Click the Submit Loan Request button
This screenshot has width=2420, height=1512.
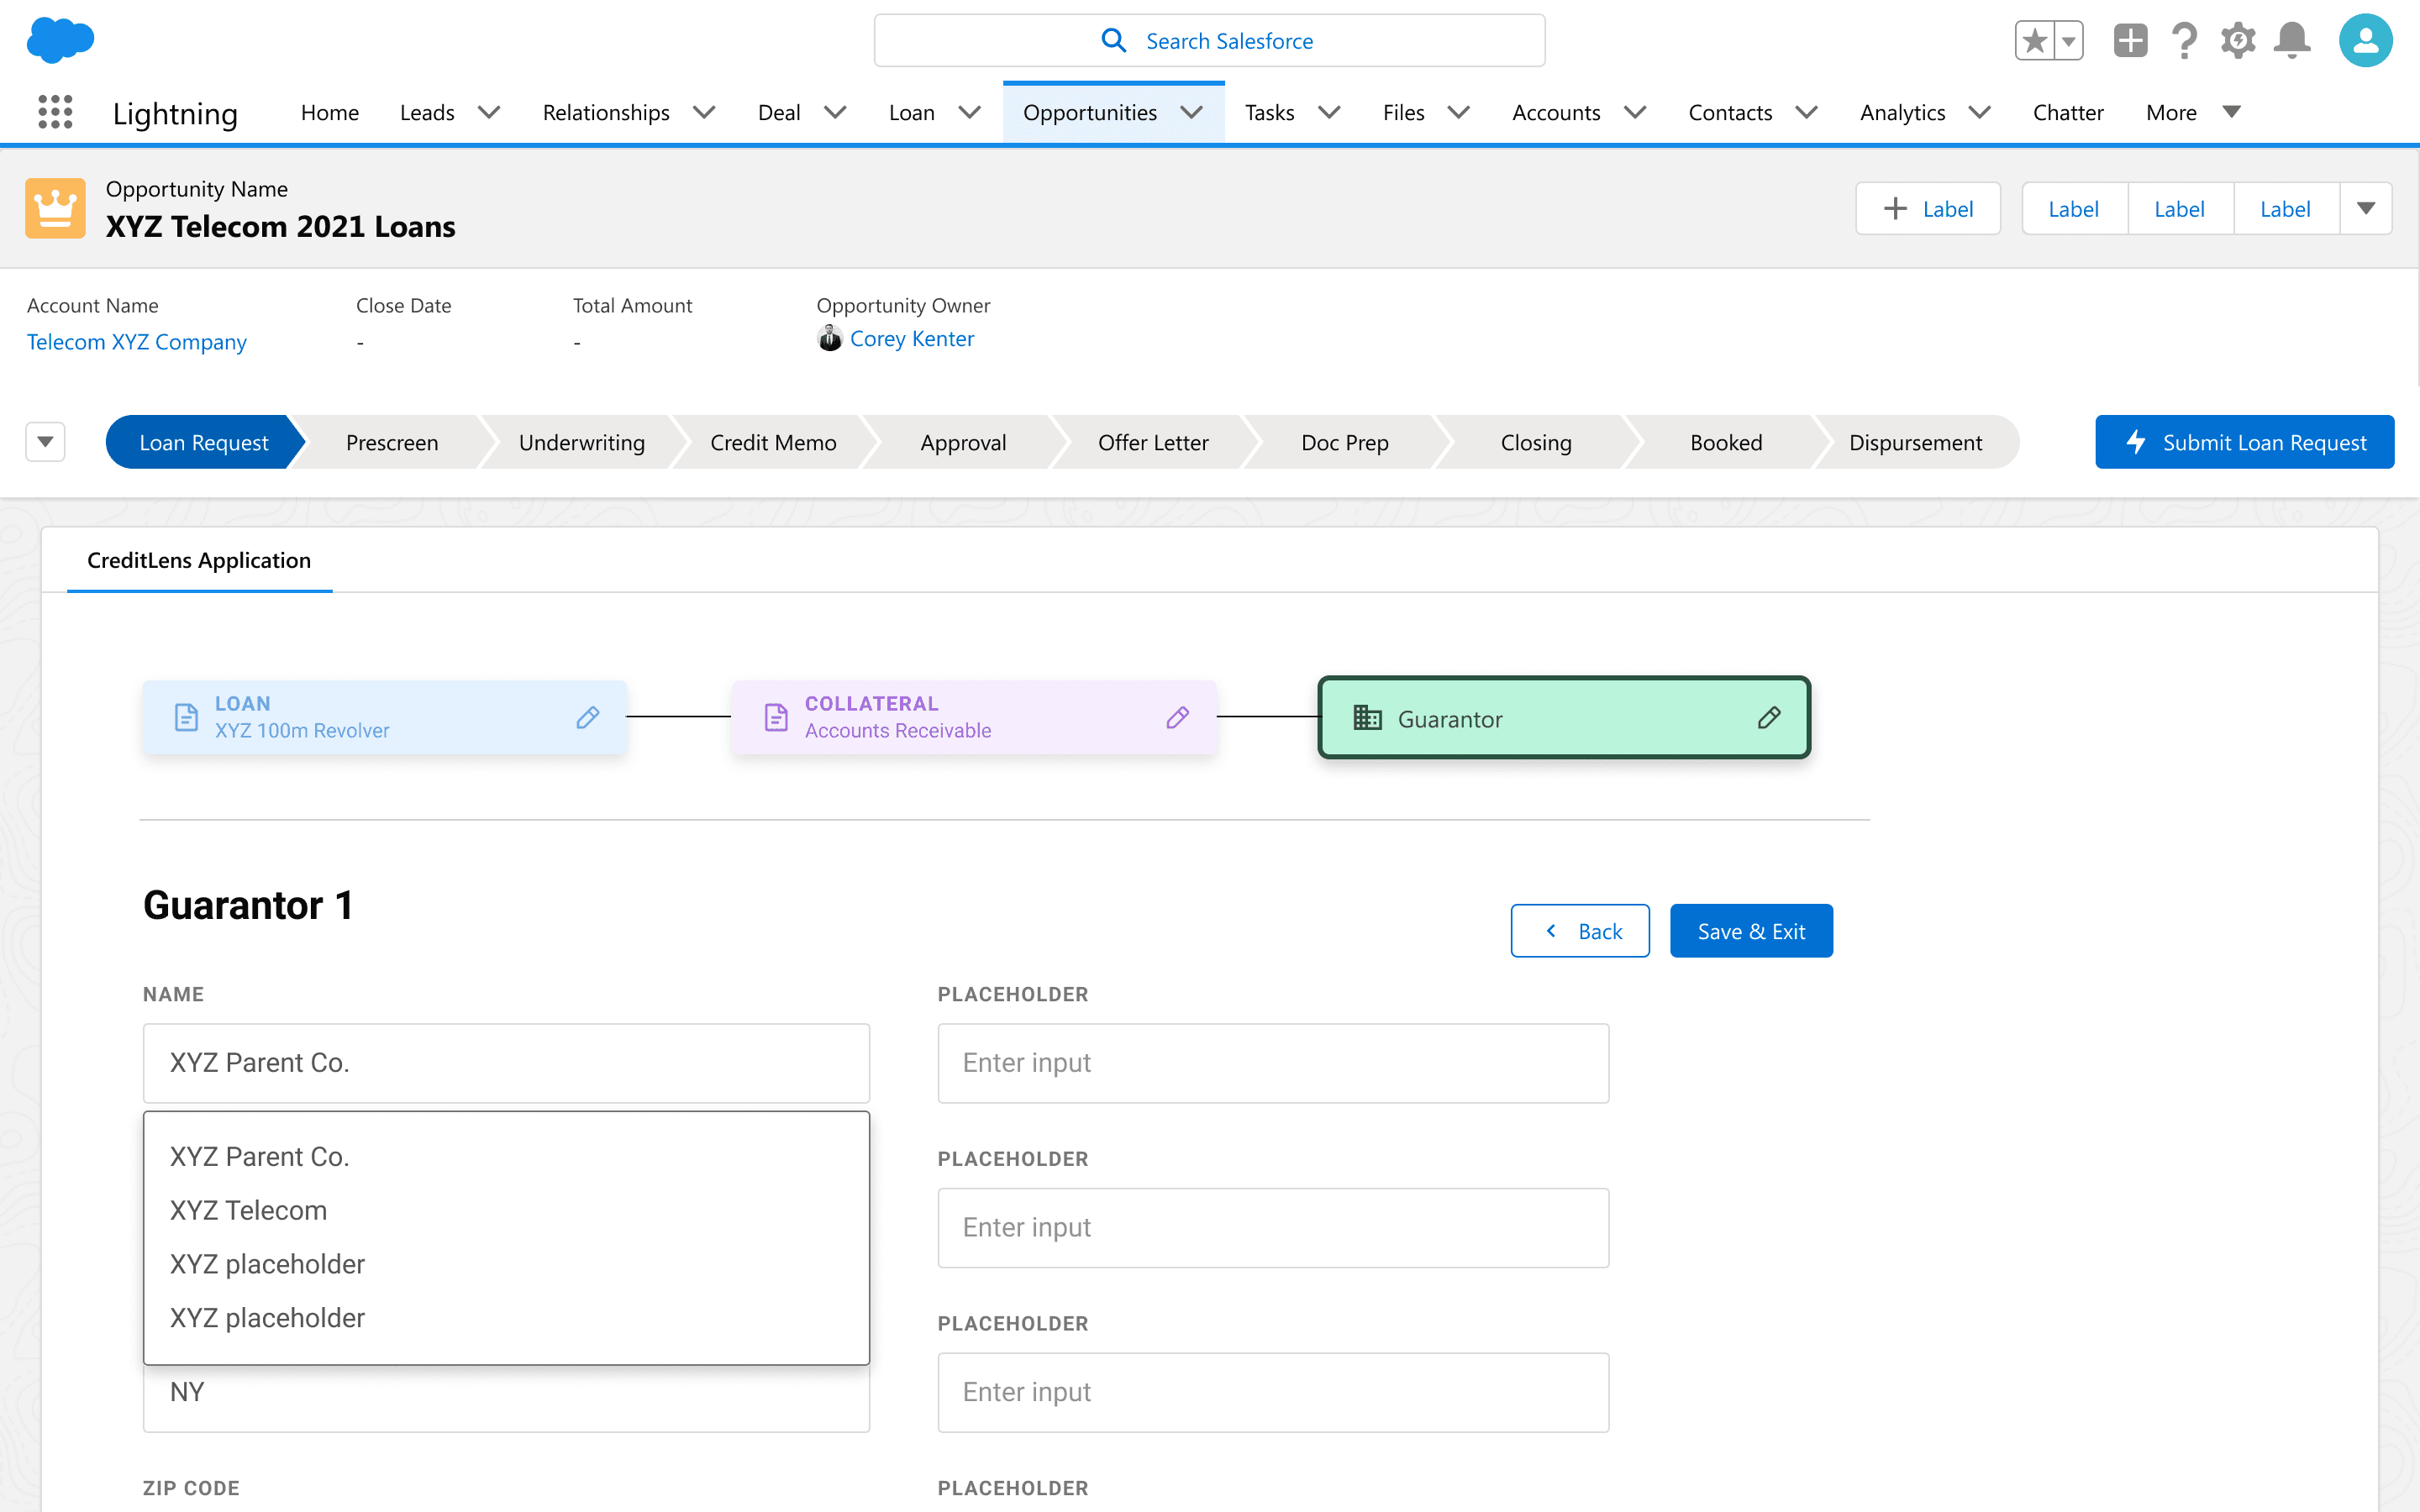[x=2244, y=442]
